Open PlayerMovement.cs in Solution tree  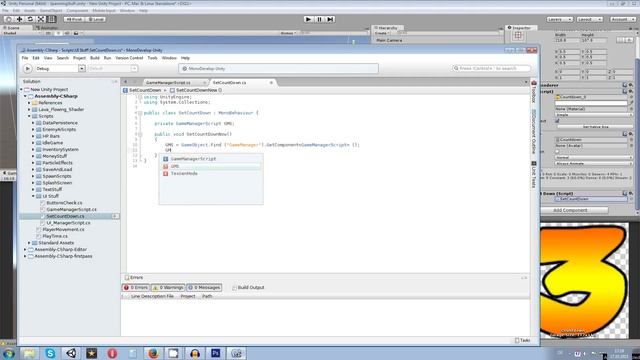point(63,229)
